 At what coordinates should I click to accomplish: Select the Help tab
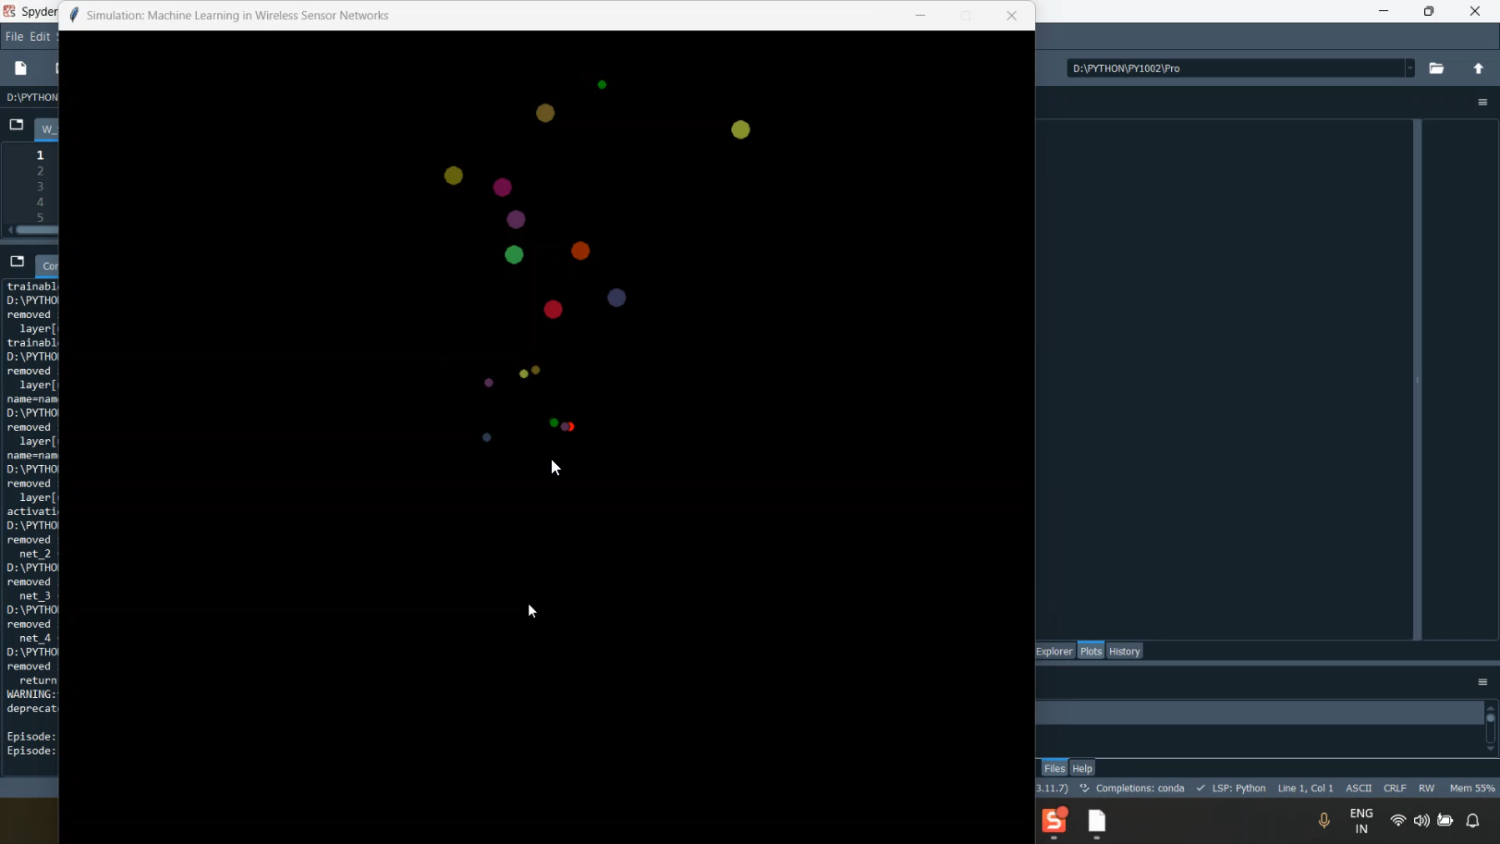click(x=1082, y=768)
